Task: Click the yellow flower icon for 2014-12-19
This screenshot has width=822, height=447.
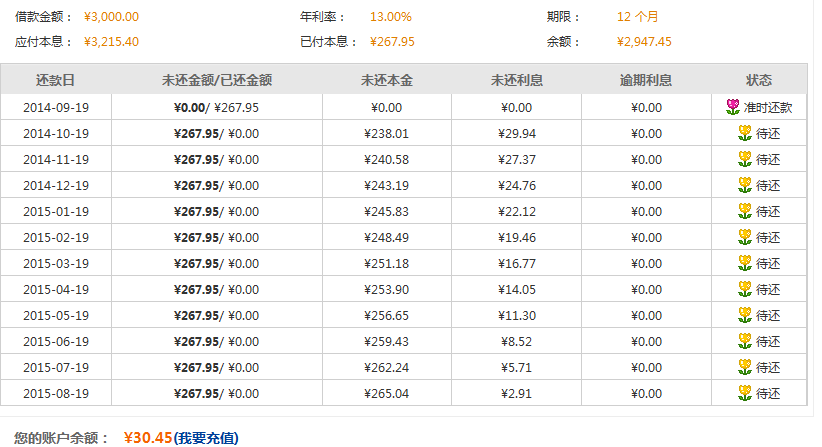Action: click(744, 185)
